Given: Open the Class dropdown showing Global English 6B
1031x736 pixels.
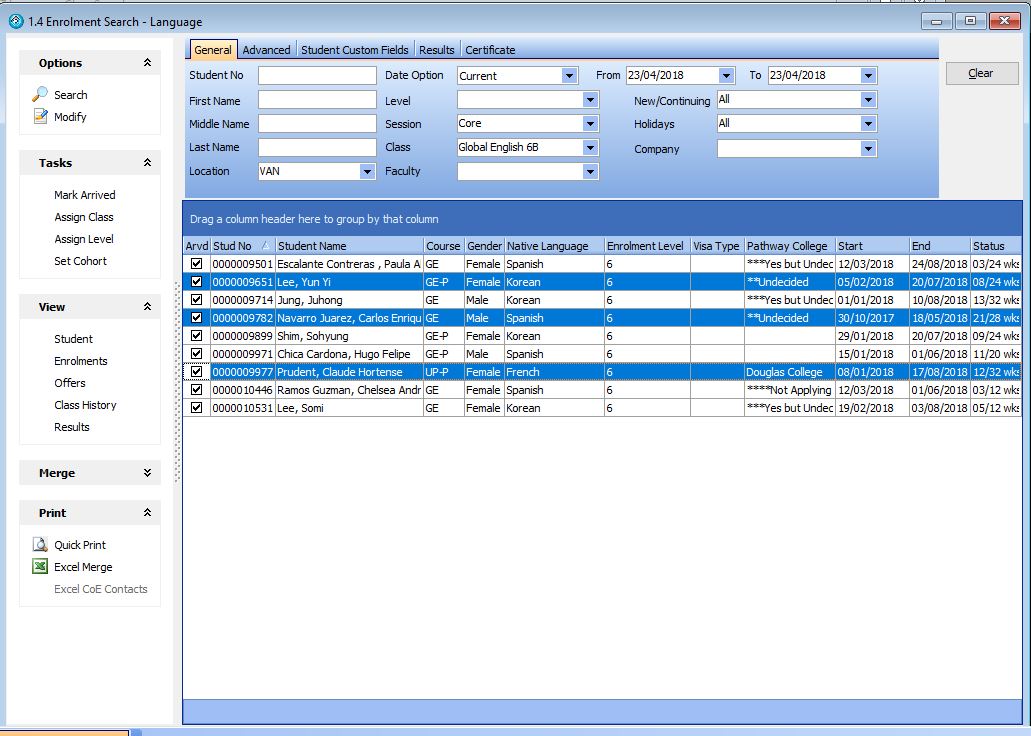Looking at the screenshot, I should pos(590,148).
